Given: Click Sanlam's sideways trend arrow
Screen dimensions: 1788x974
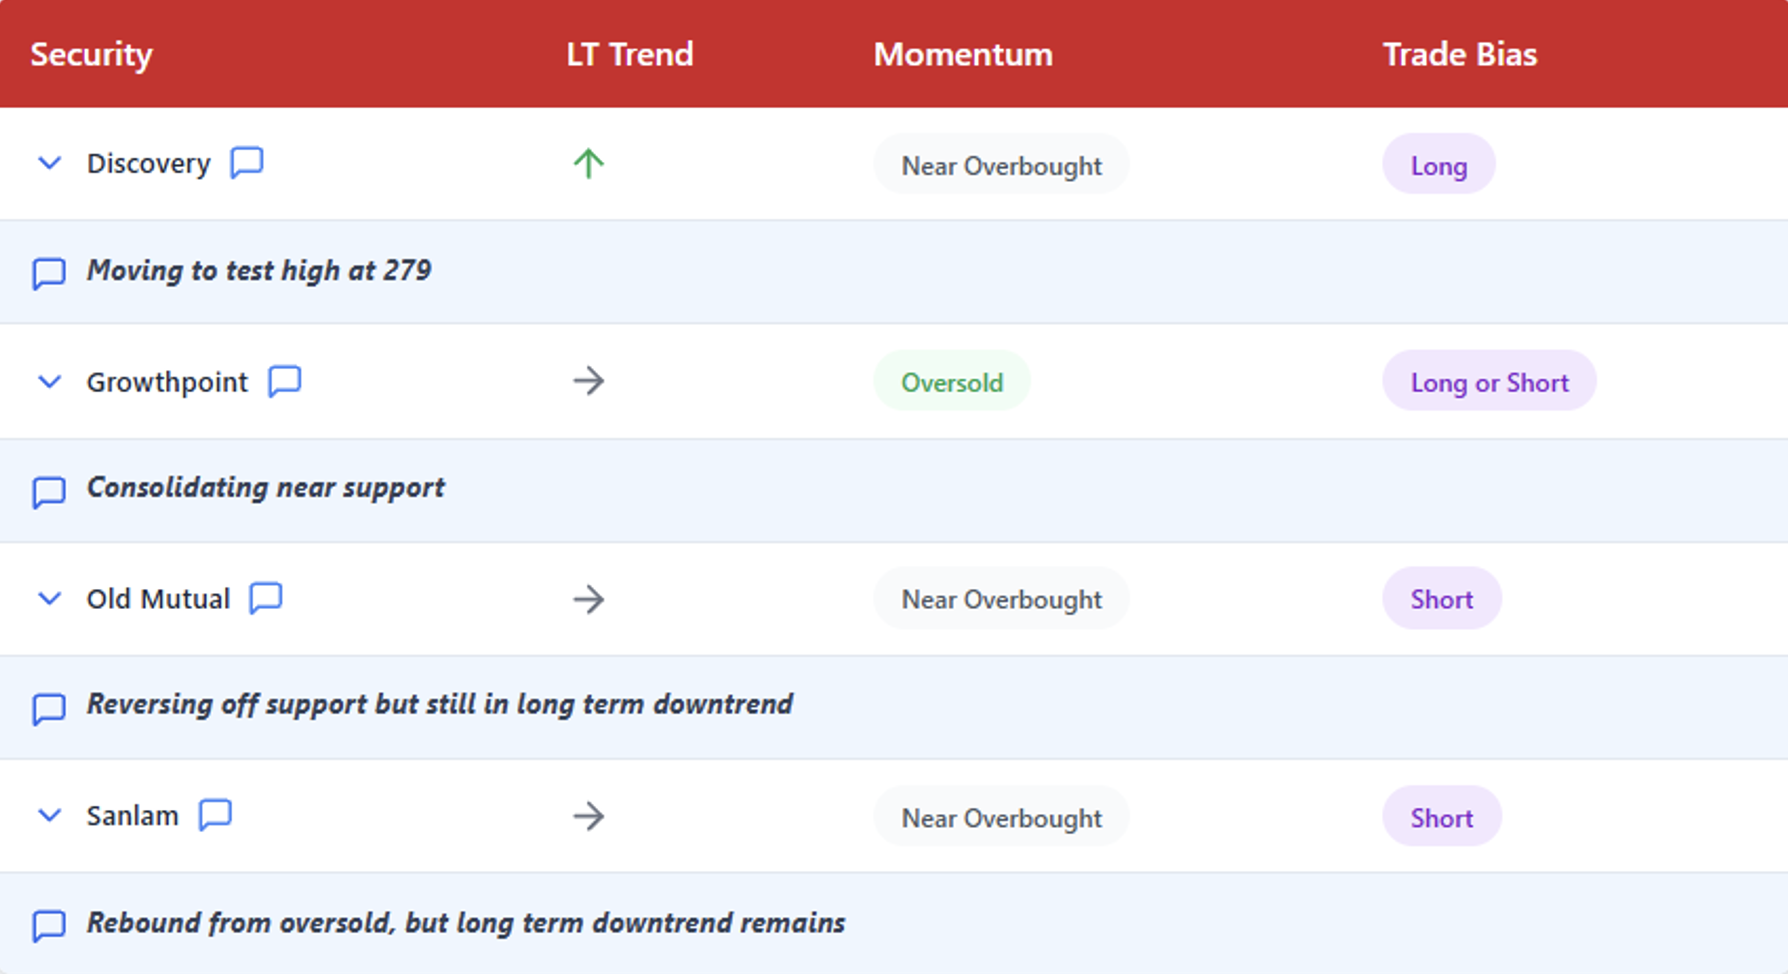Looking at the screenshot, I should tap(589, 816).
